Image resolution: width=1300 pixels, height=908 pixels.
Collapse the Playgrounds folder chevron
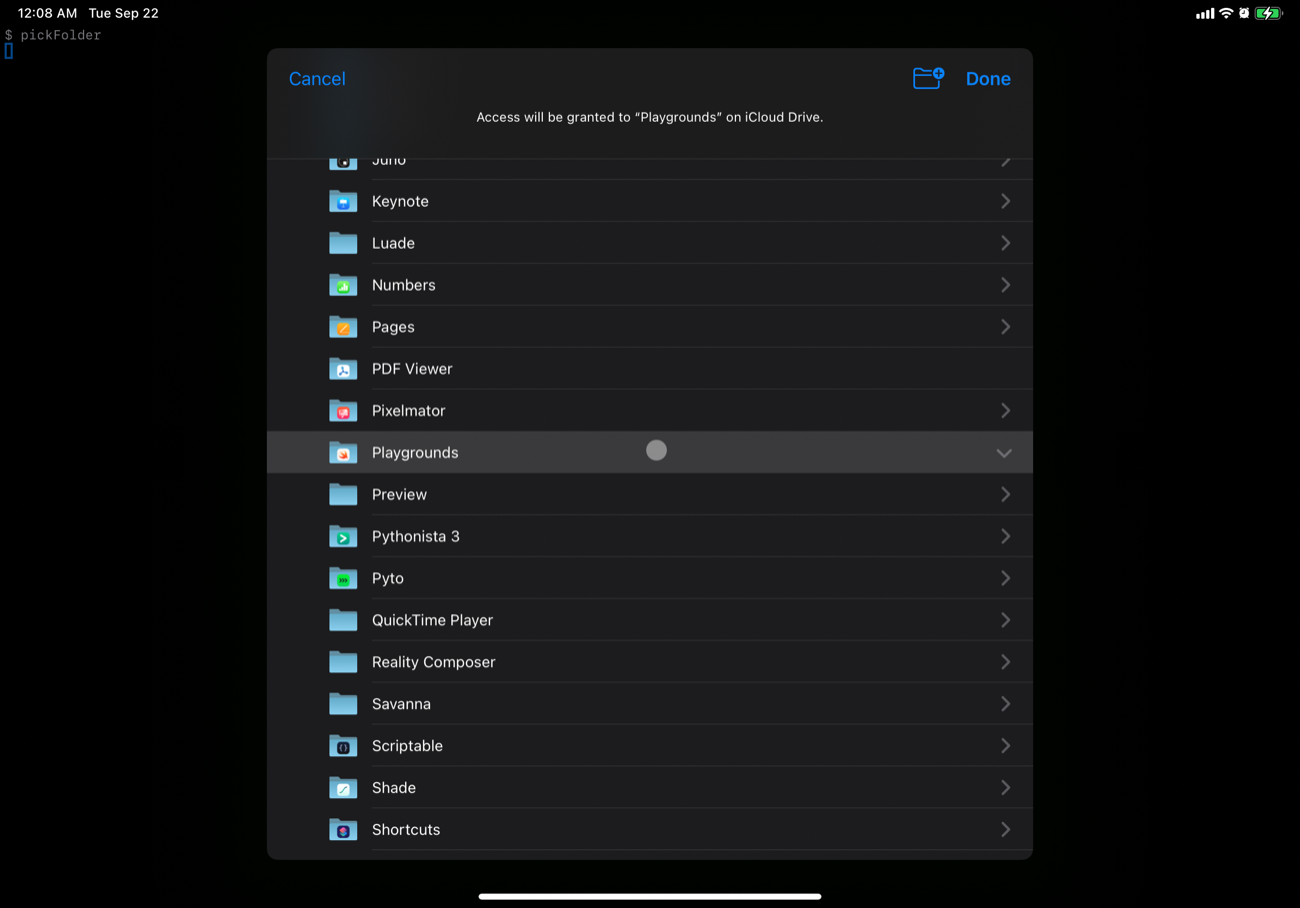pos(1004,453)
